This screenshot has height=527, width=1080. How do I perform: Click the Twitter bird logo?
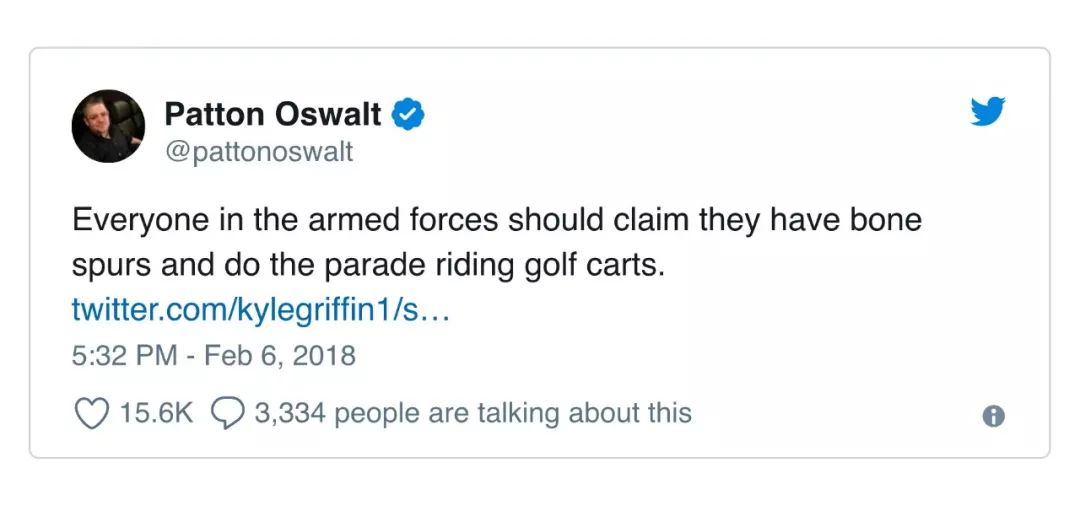(987, 111)
